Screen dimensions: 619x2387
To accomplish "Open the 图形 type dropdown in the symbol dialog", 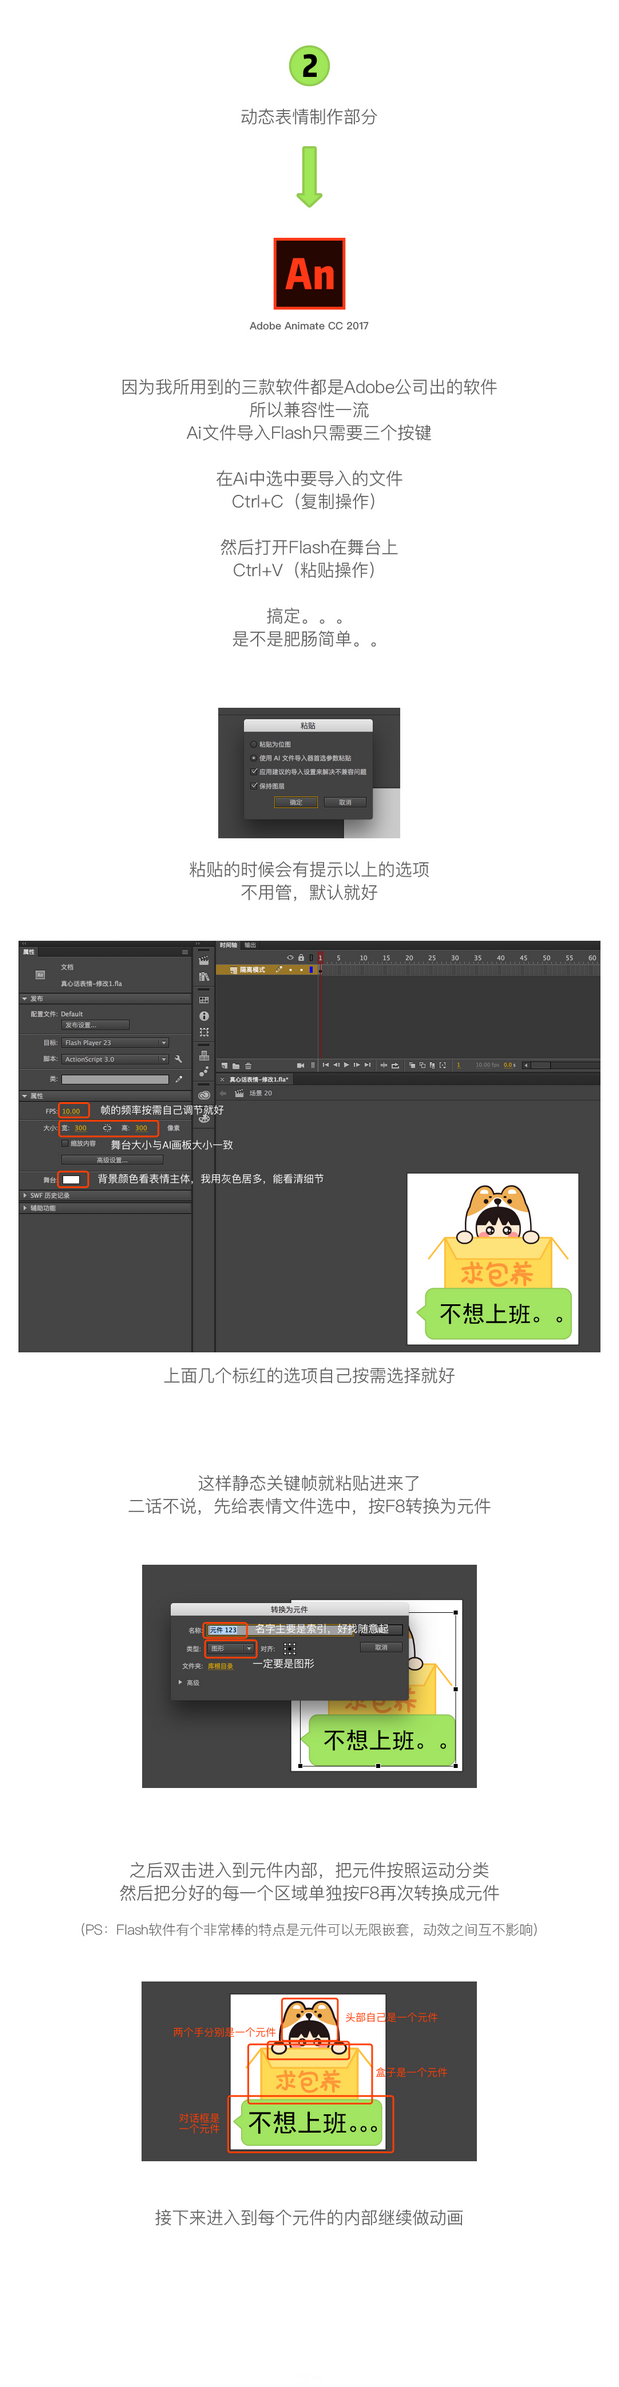I will pyautogui.click(x=231, y=1648).
